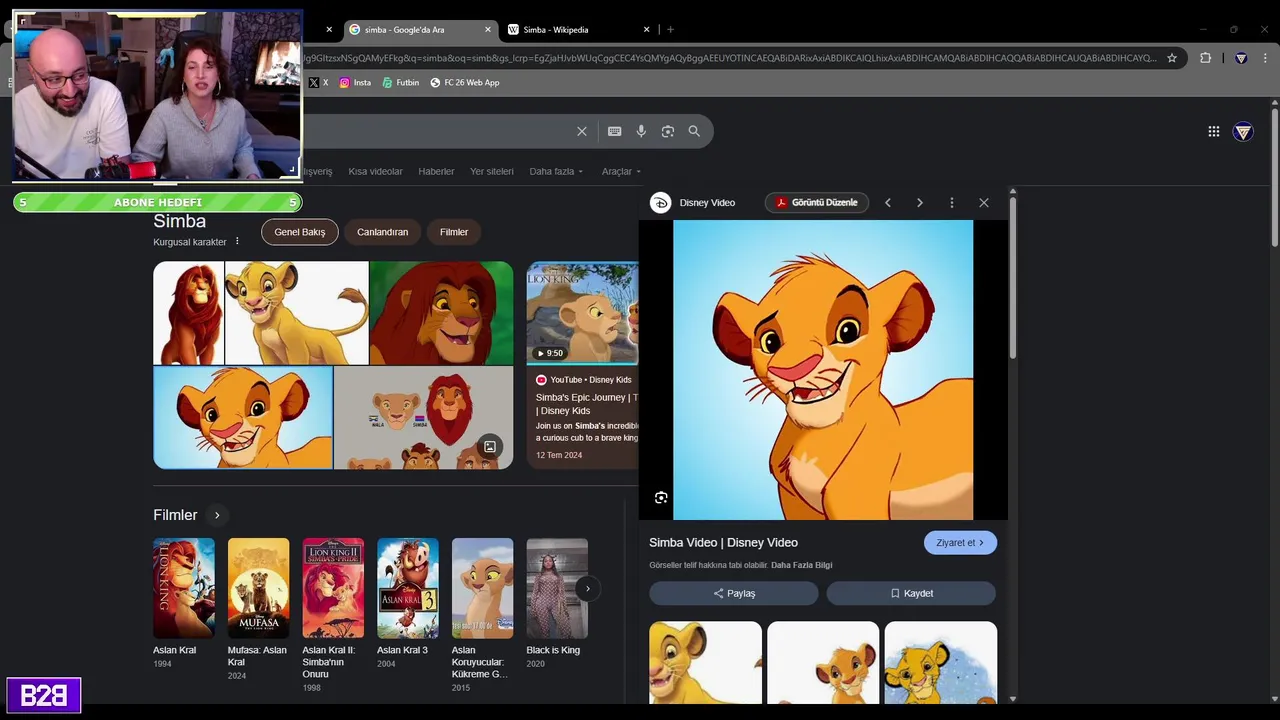
Task: Open the Insta bookmark
Action: (355, 83)
